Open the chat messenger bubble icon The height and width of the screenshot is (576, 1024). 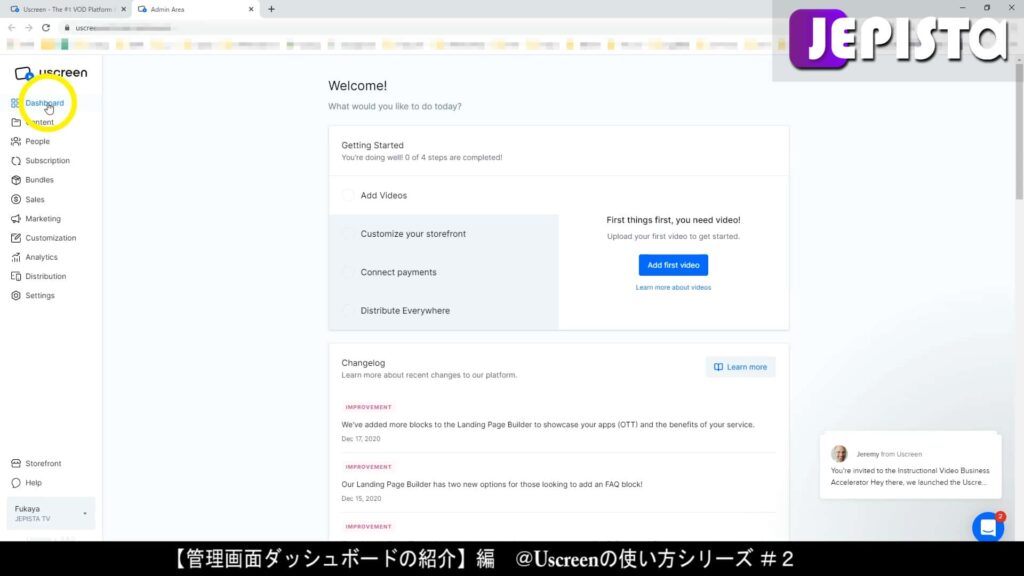point(988,527)
